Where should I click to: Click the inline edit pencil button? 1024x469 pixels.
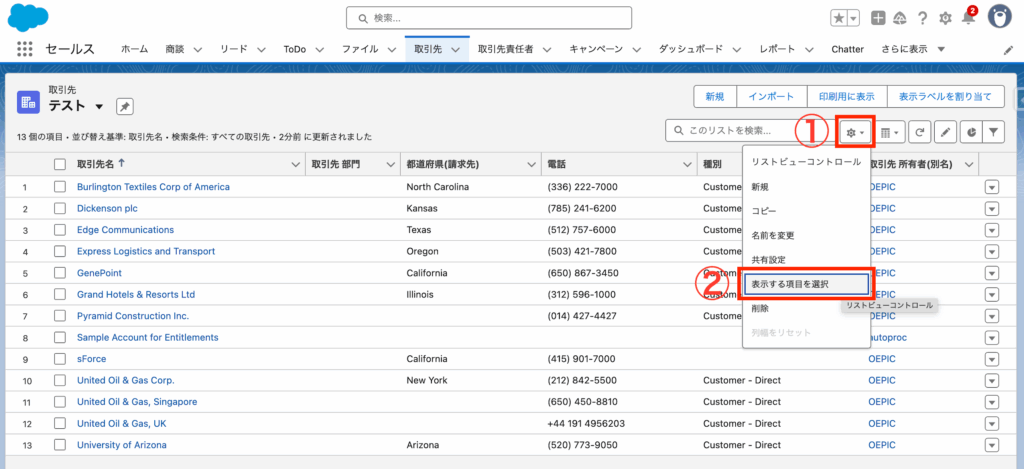[945, 133]
